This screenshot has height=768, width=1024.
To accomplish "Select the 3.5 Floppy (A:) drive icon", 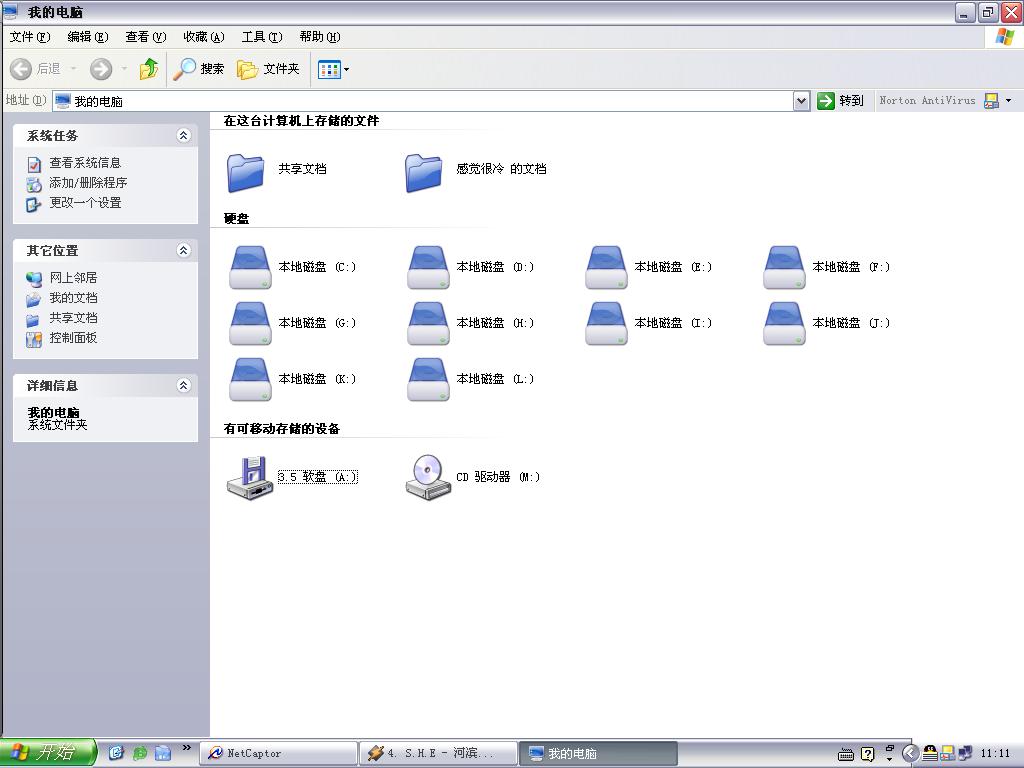I will (250, 477).
